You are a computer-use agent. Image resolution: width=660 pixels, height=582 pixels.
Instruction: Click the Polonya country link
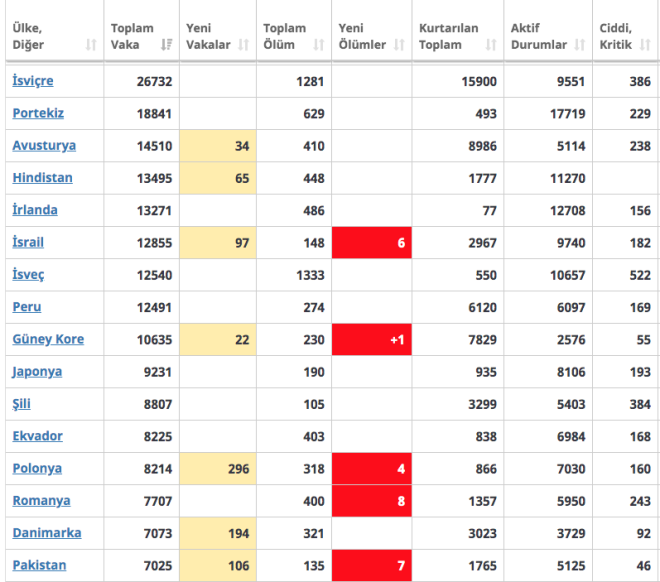37,468
